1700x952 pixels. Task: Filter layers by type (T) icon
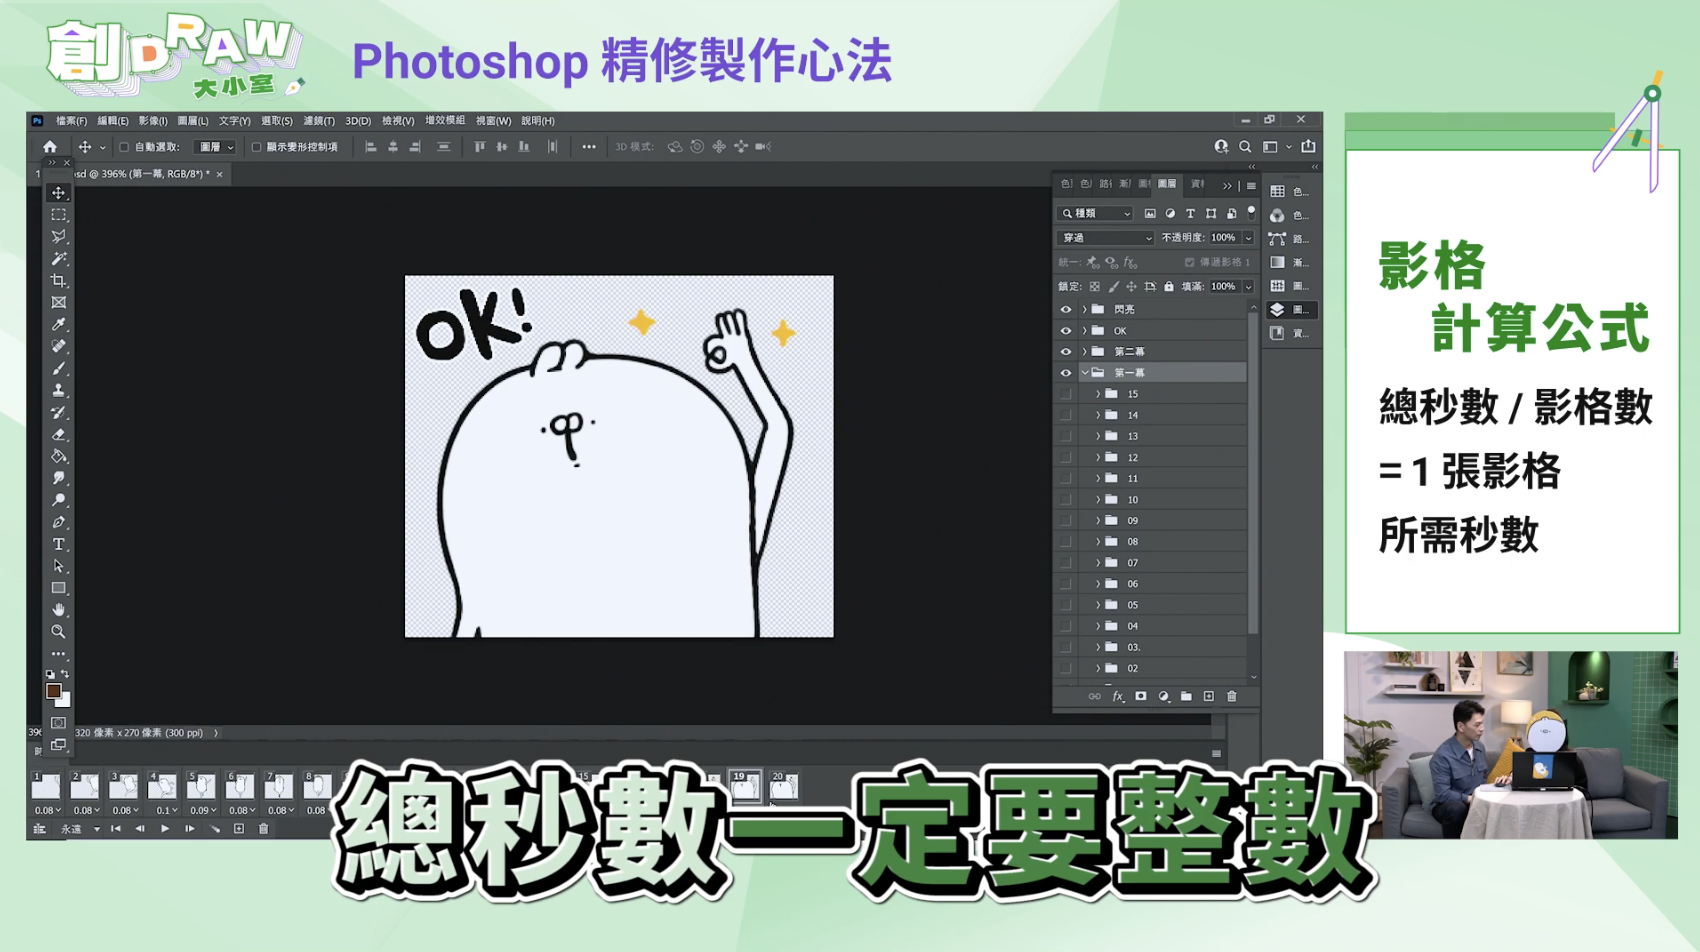click(x=1190, y=213)
